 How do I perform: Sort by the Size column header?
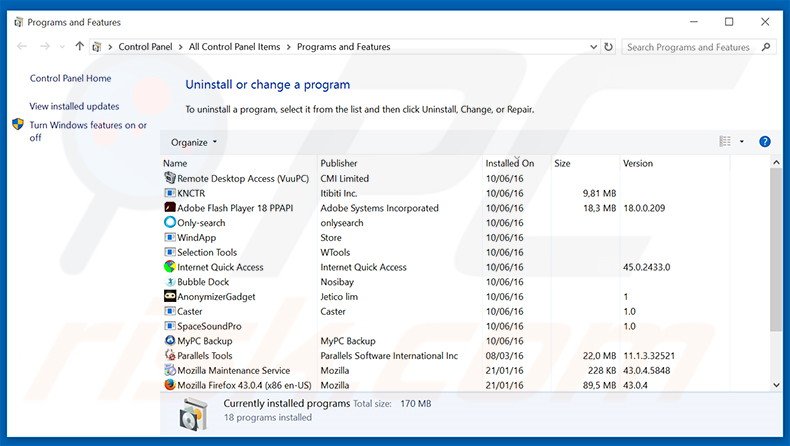pyautogui.click(x=562, y=163)
